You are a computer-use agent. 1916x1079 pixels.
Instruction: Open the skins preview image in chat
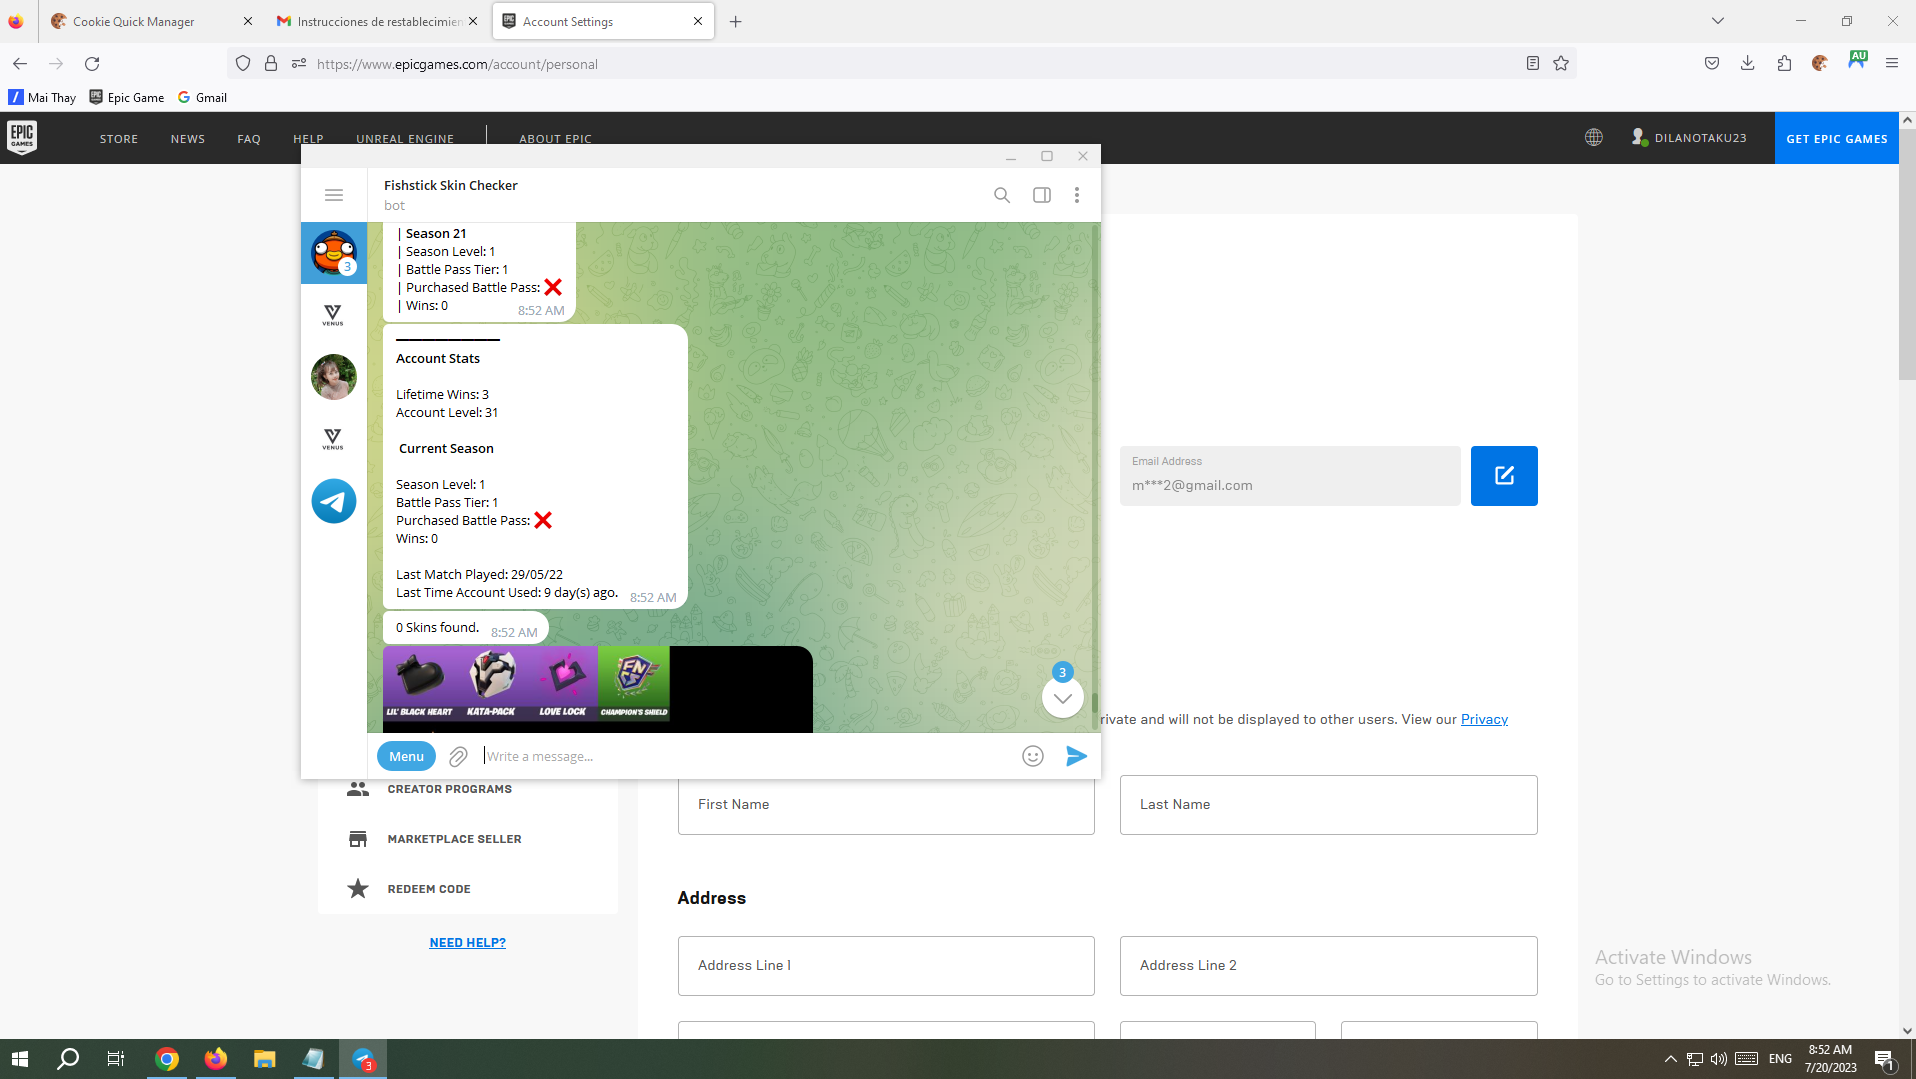(x=597, y=689)
